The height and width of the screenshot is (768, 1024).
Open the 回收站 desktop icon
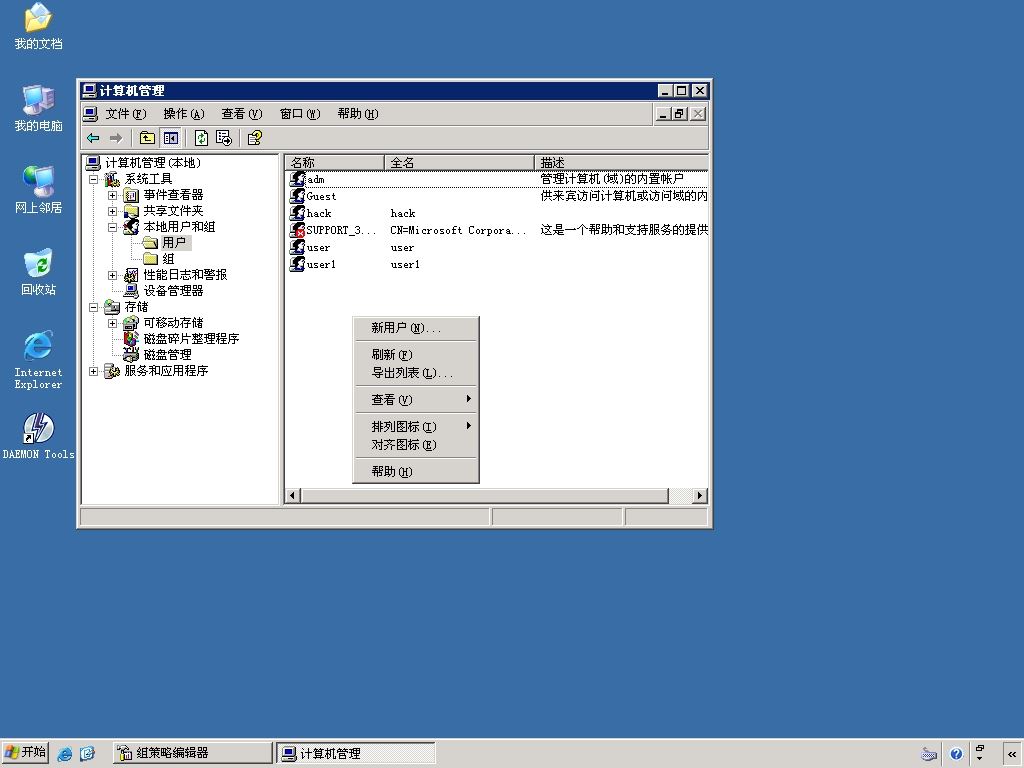tap(39, 272)
